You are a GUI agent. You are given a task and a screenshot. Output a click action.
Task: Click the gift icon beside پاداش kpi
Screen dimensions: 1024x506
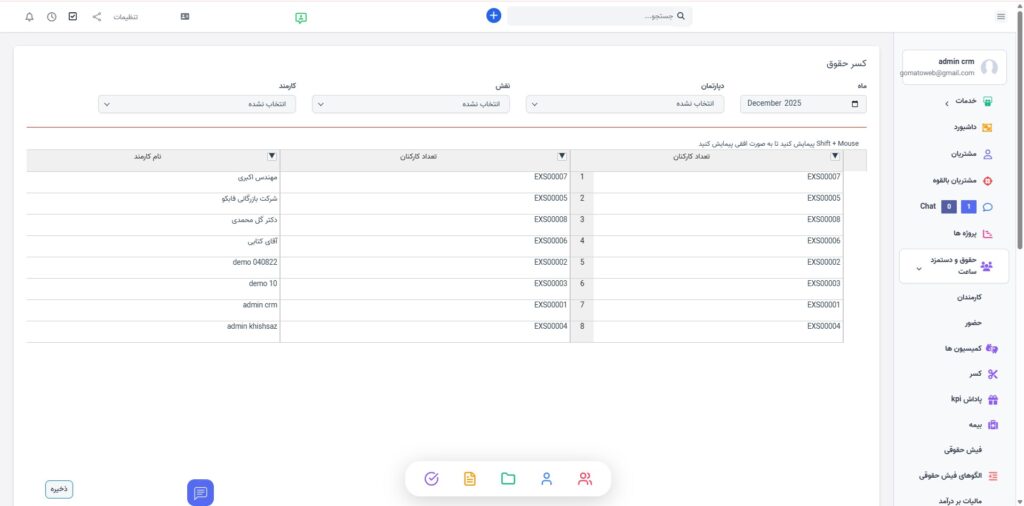pos(993,400)
